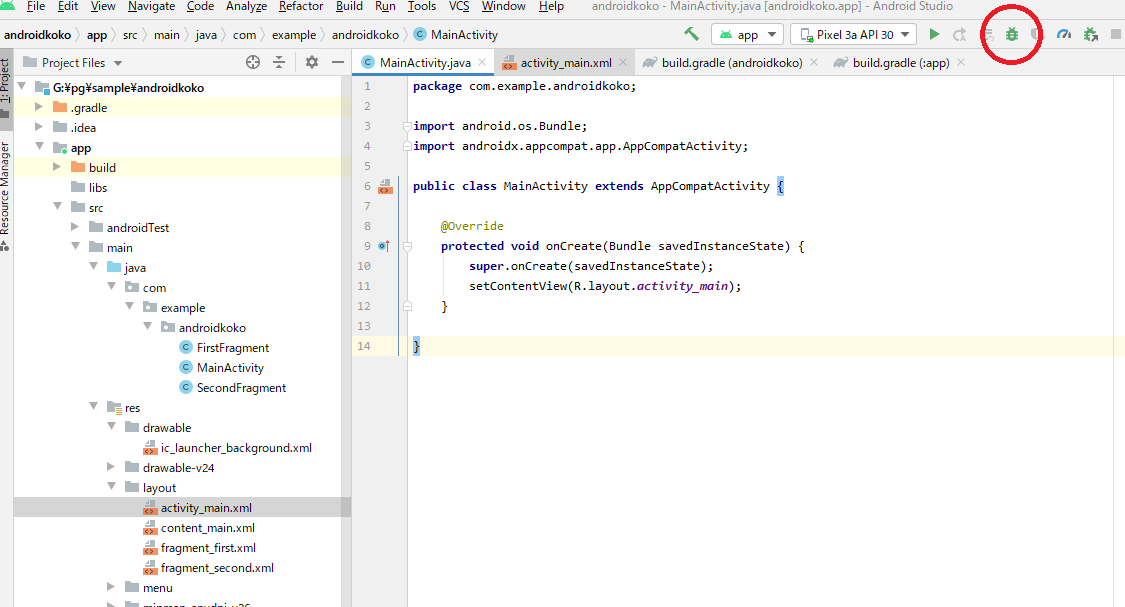Select fragment_second.xml file
This screenshot has width=1125, height=607.
point(217,568)
